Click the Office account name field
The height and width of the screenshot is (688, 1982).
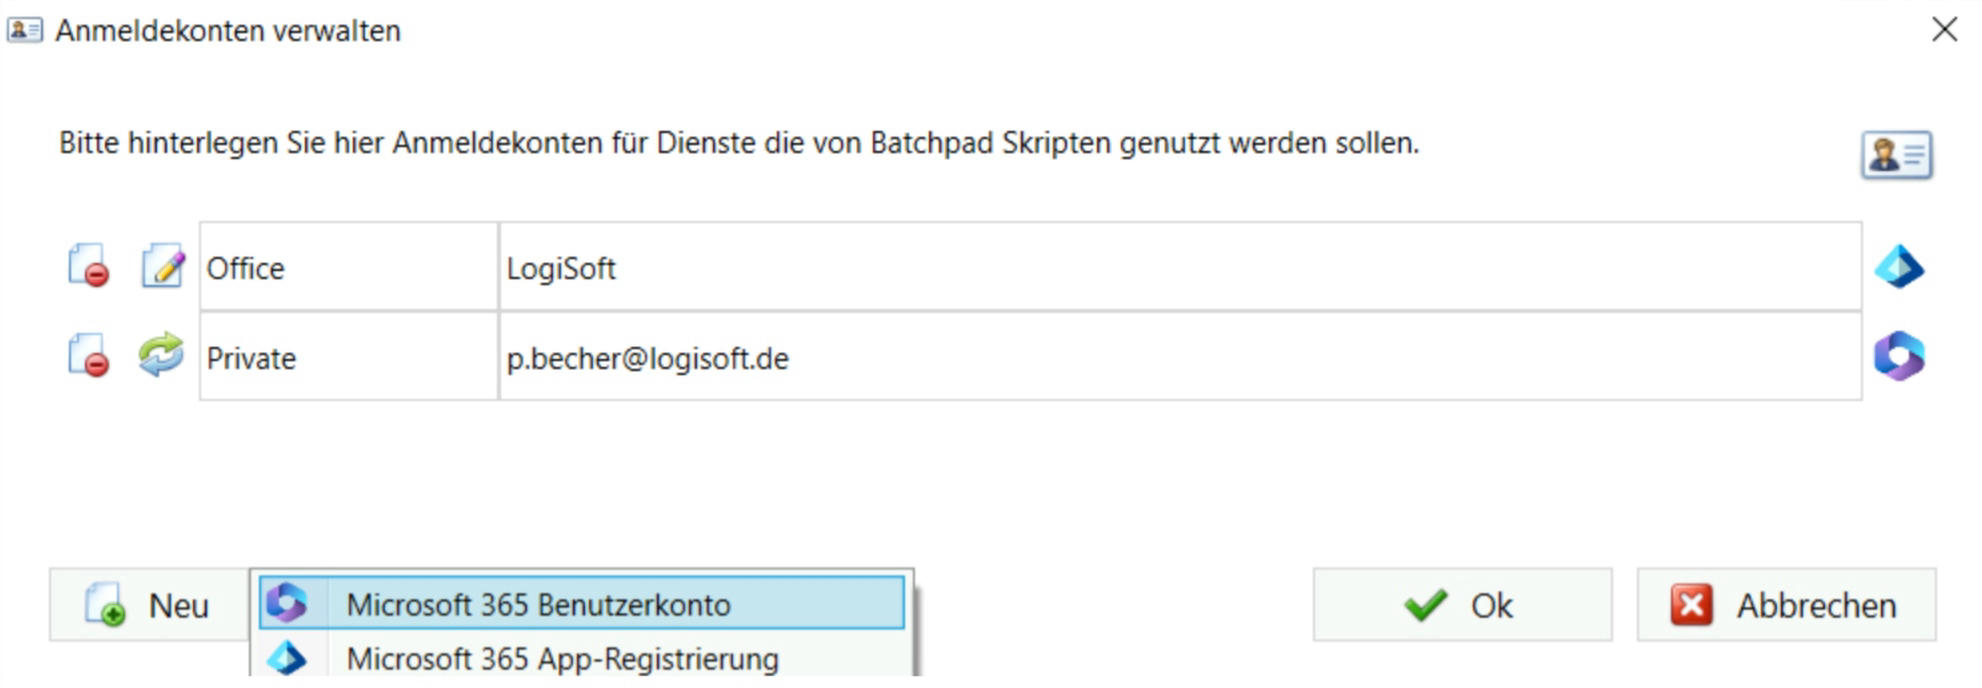348,268
